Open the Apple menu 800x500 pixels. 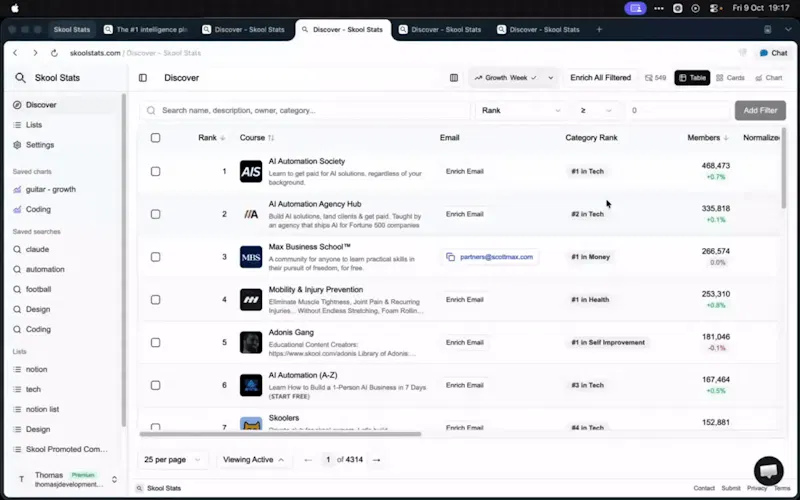tap(15, 8)
